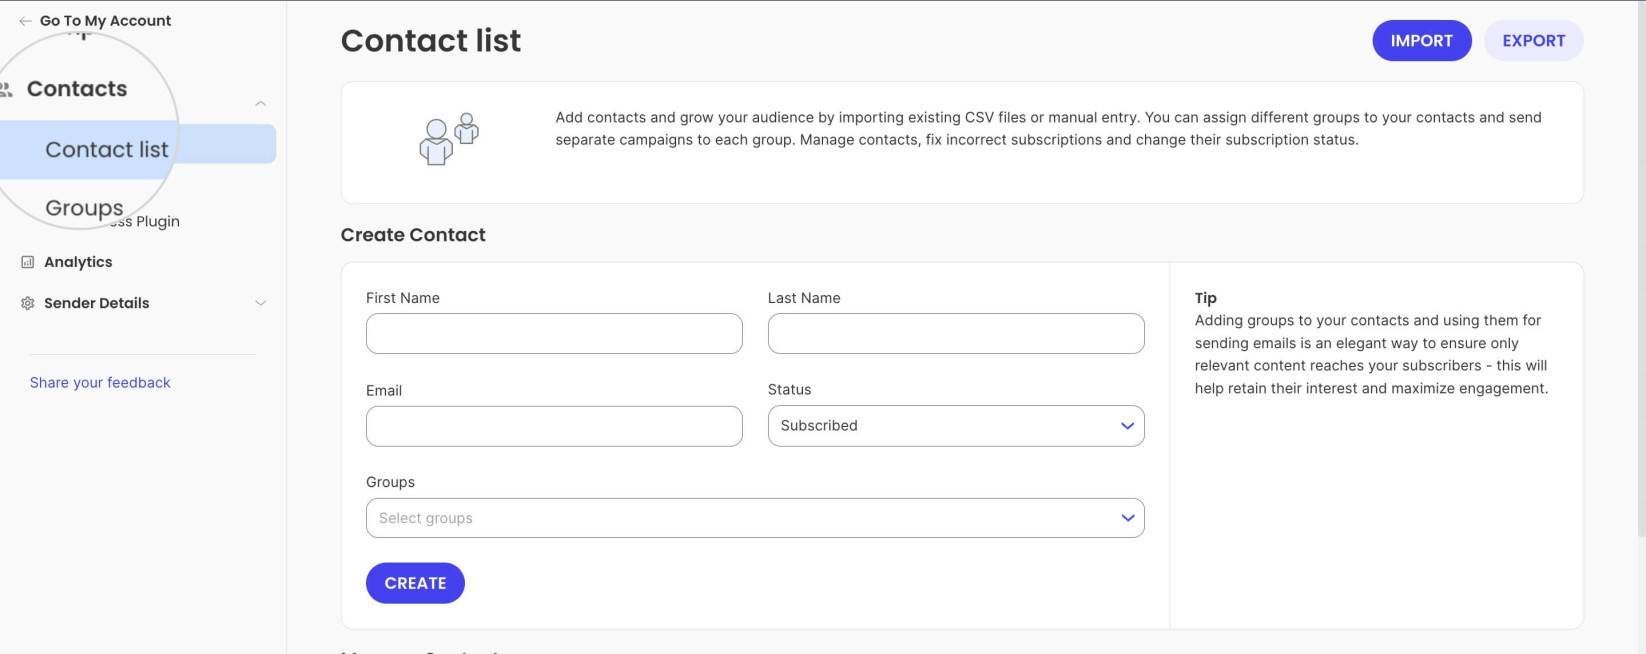The width and height of the screenshot is (1646, 654).
Task: Open the Select groups dropdown
Action: click(x=755, y=518)
